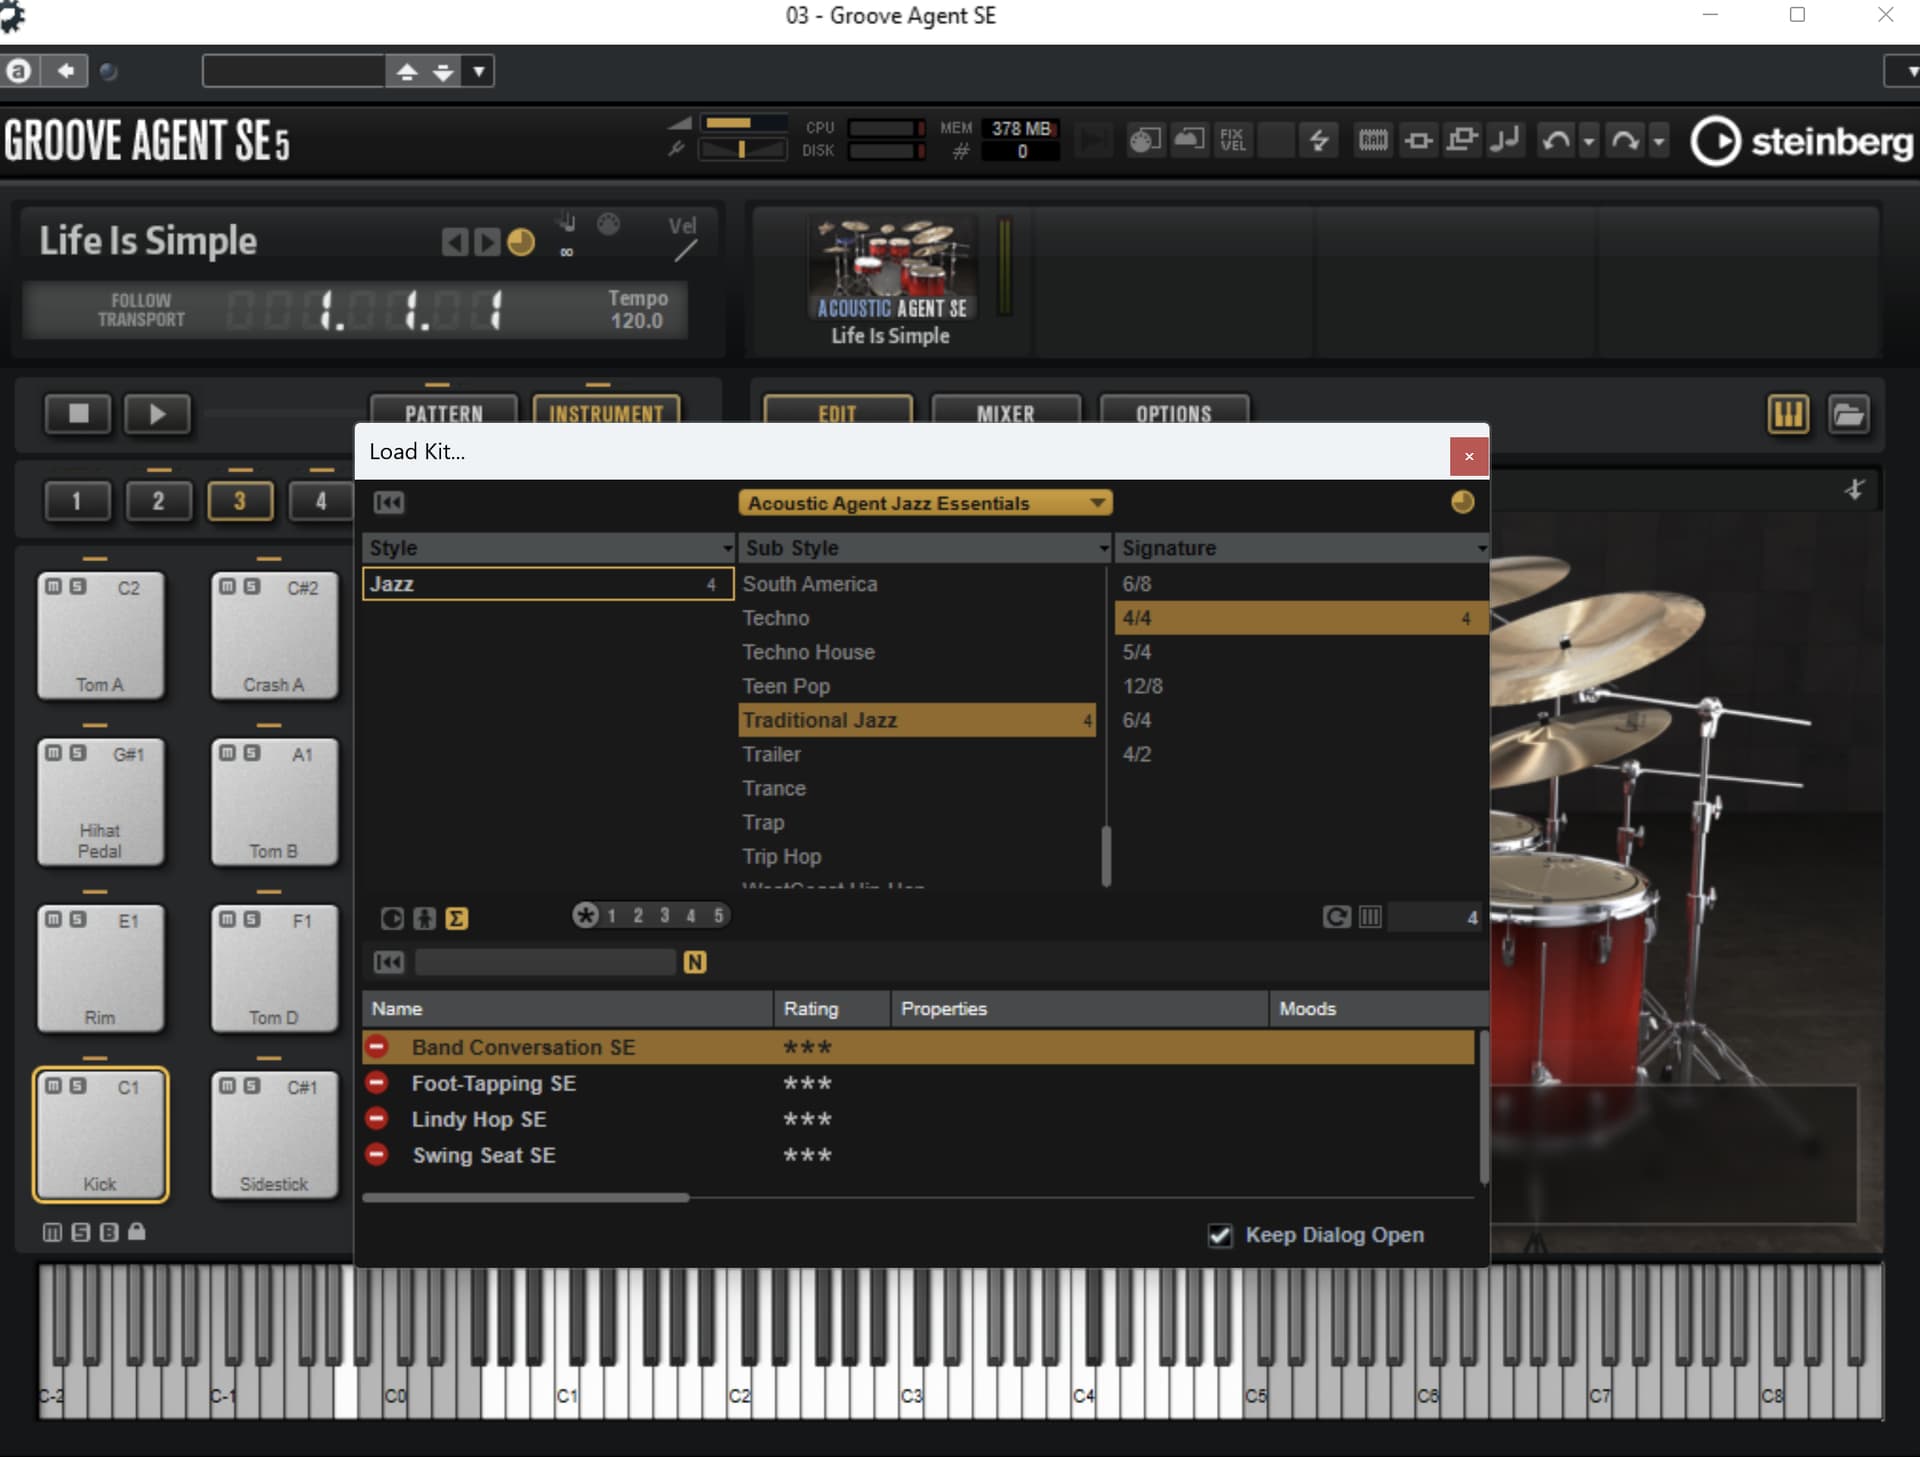Uncheck Keep Dialog Open checkbox

click(1220, 1235)
